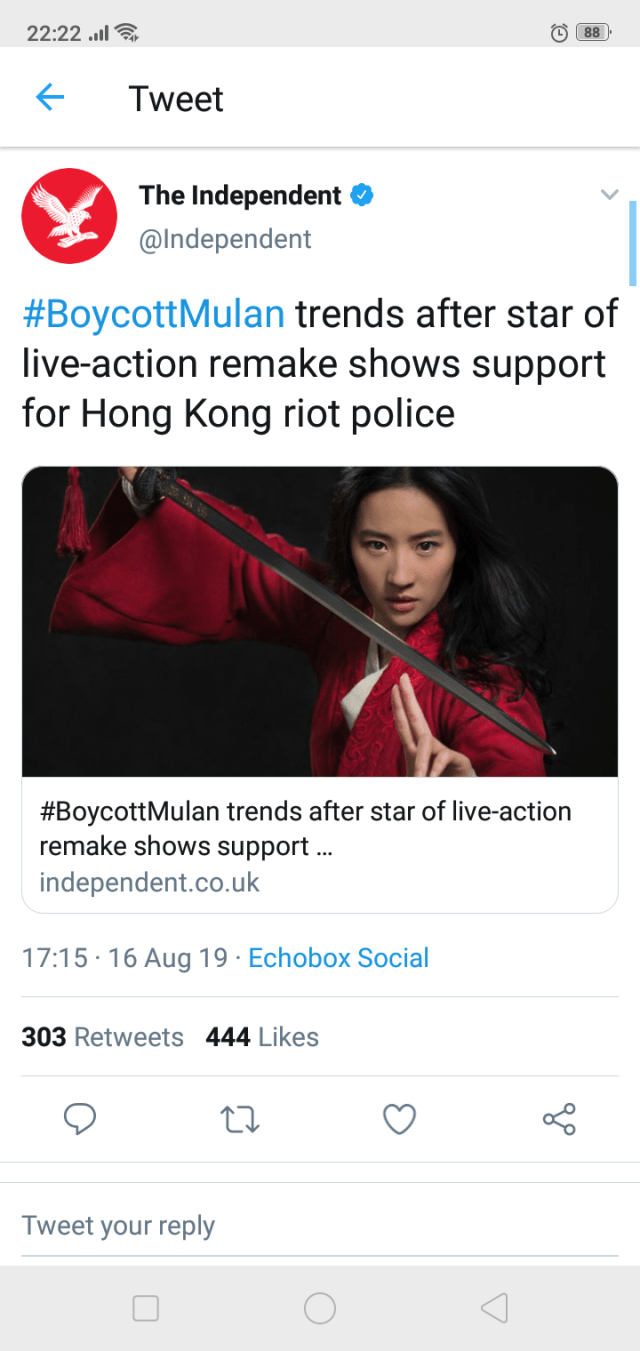
Task: Tap the reply speech bubble icon
Action: pos(80,1118)
